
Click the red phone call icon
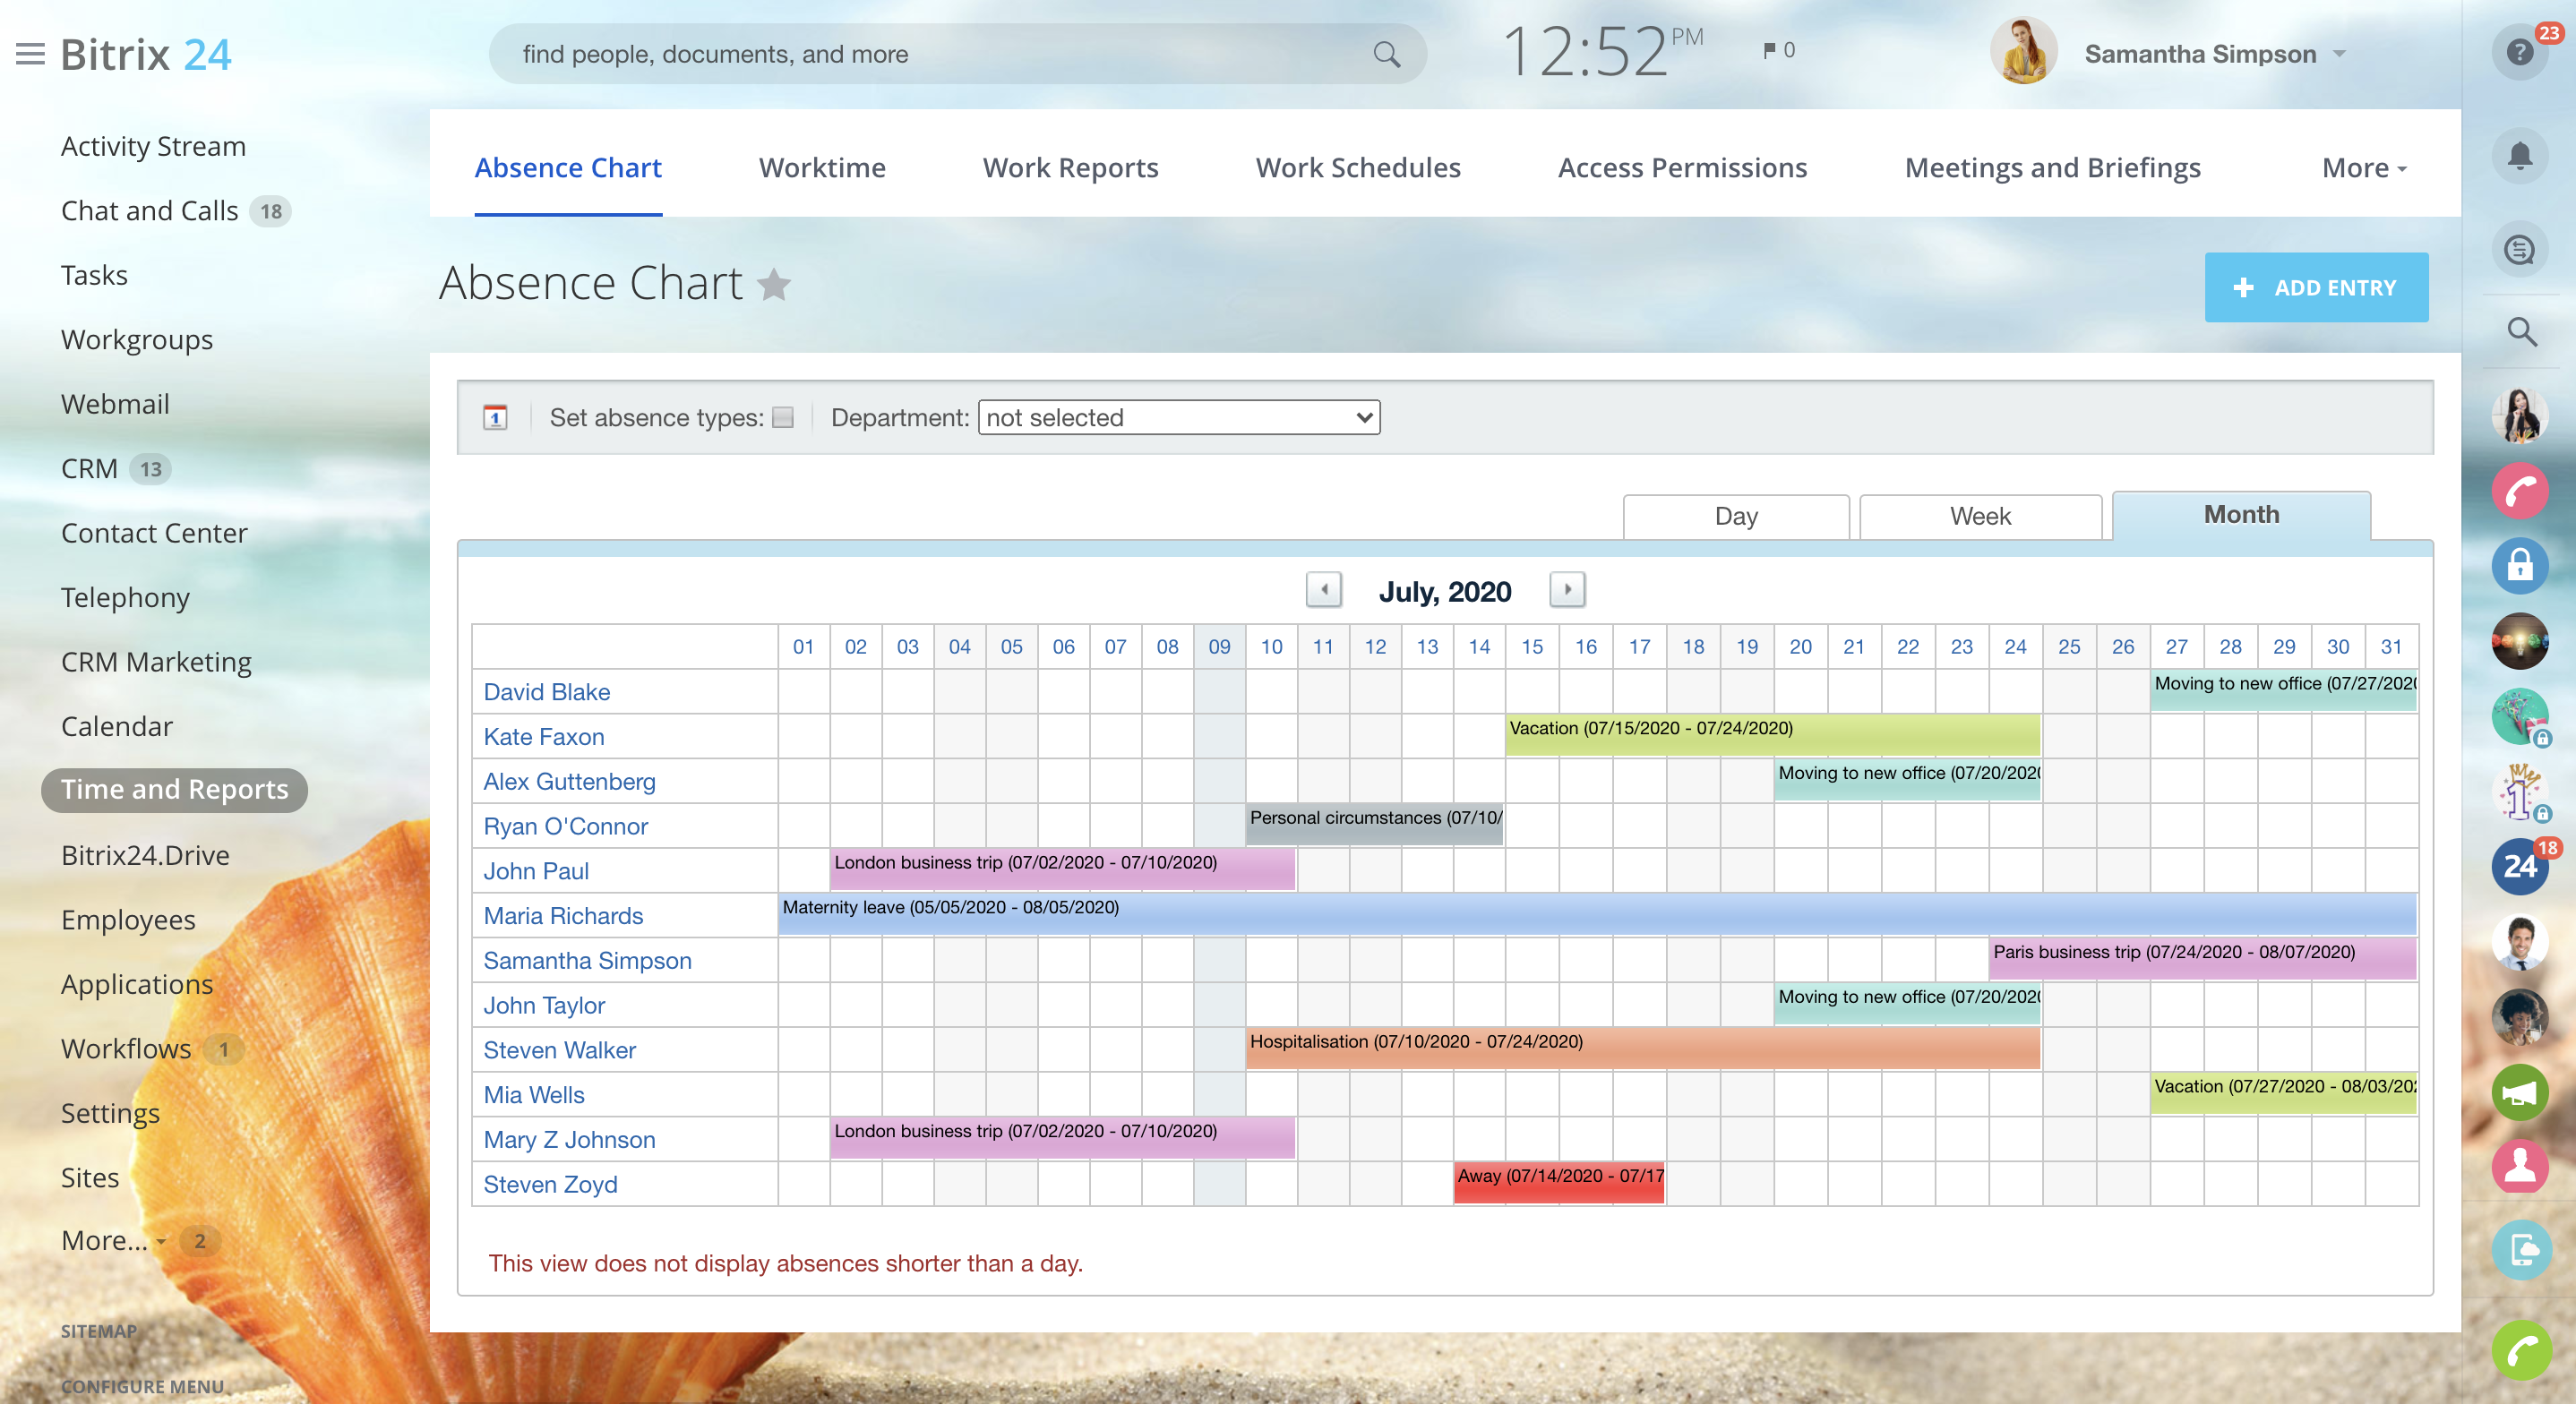point(2519,491)
